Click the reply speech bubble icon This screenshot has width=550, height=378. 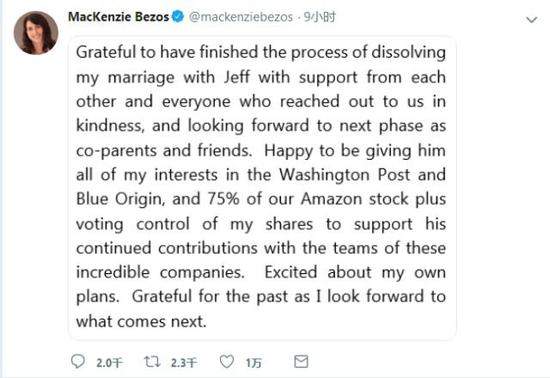(78, 362)
